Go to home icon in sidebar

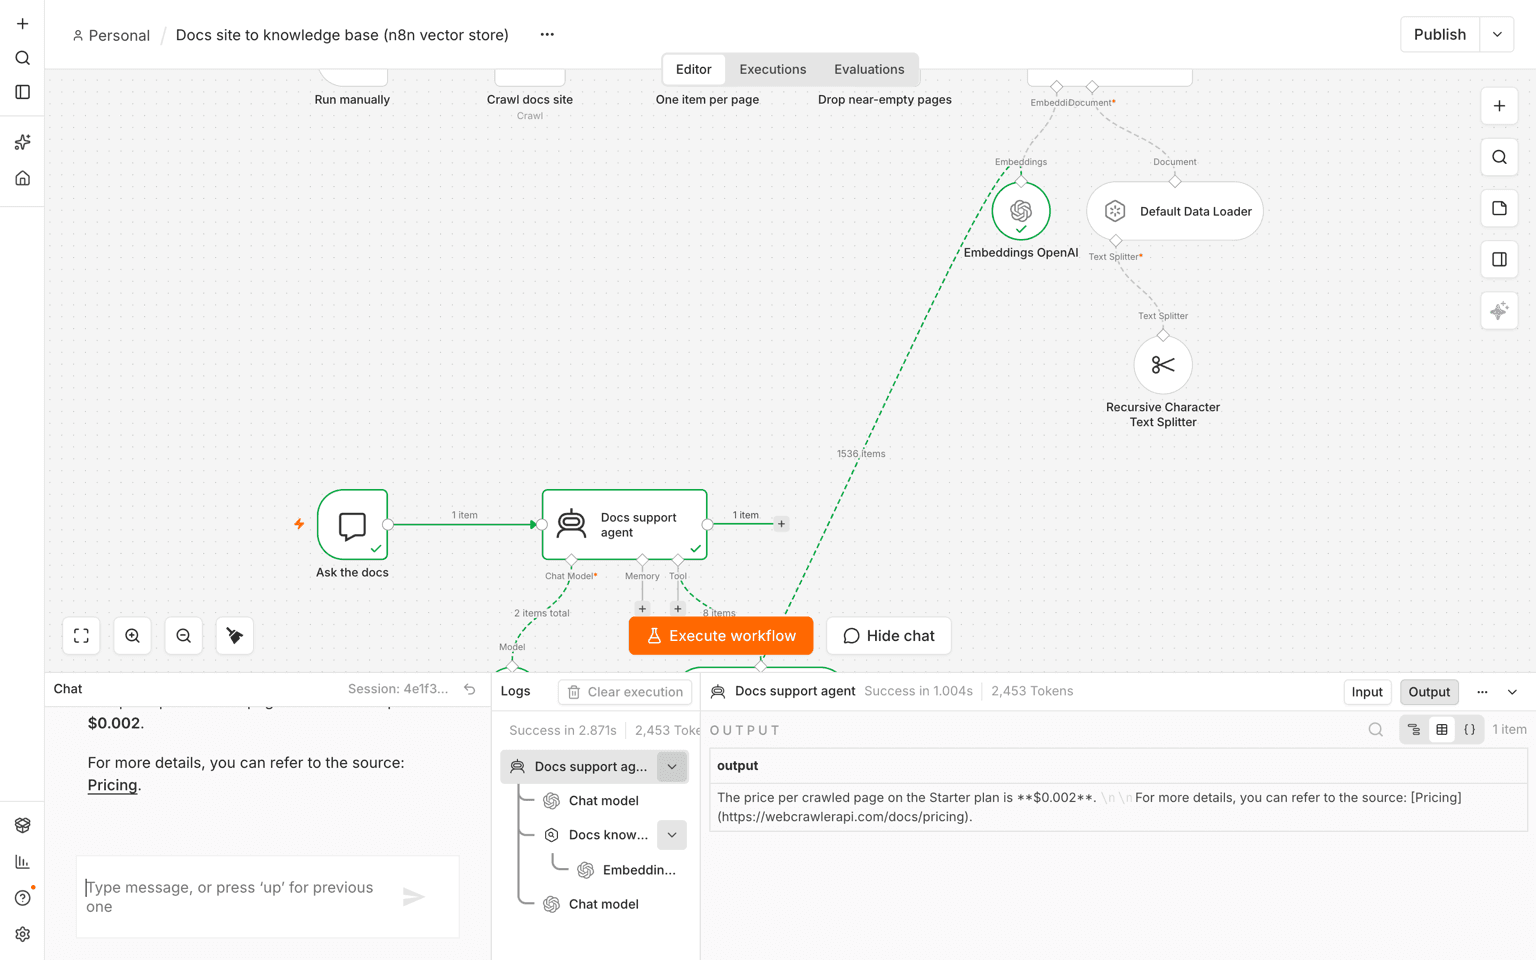click(22, 178)
